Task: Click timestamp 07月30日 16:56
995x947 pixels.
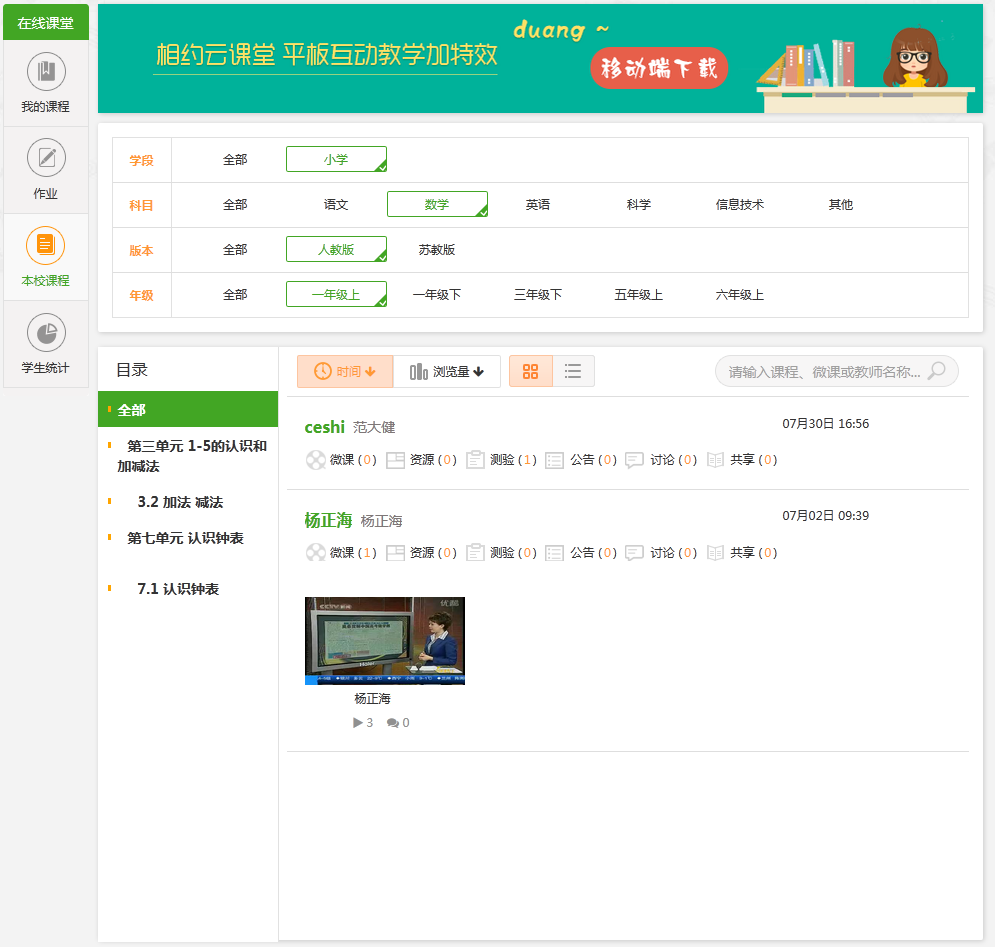Action: (825, 424)
